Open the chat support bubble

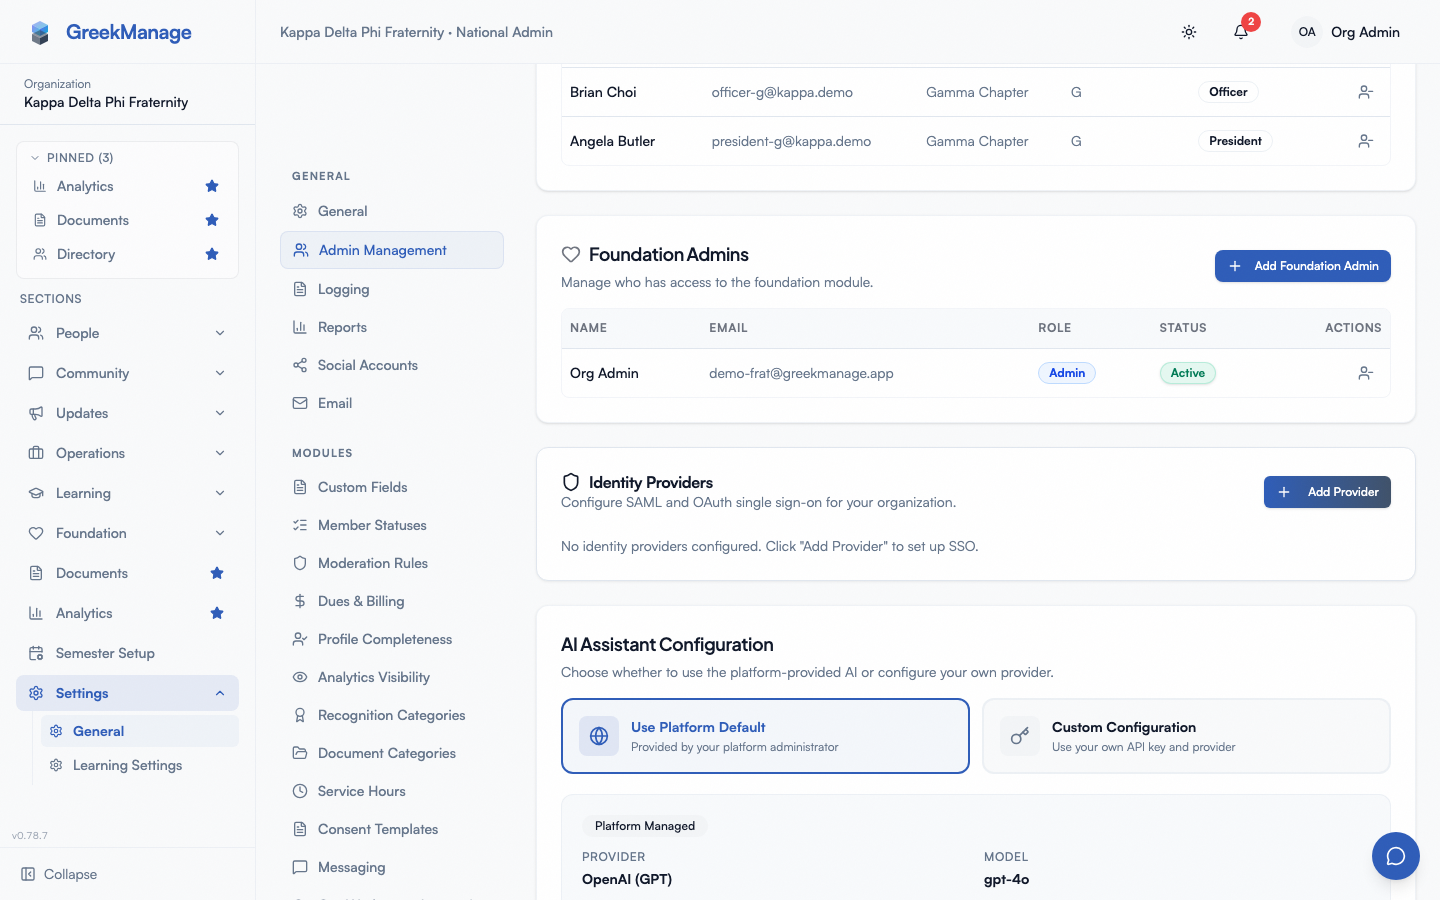coord(1396,856)
